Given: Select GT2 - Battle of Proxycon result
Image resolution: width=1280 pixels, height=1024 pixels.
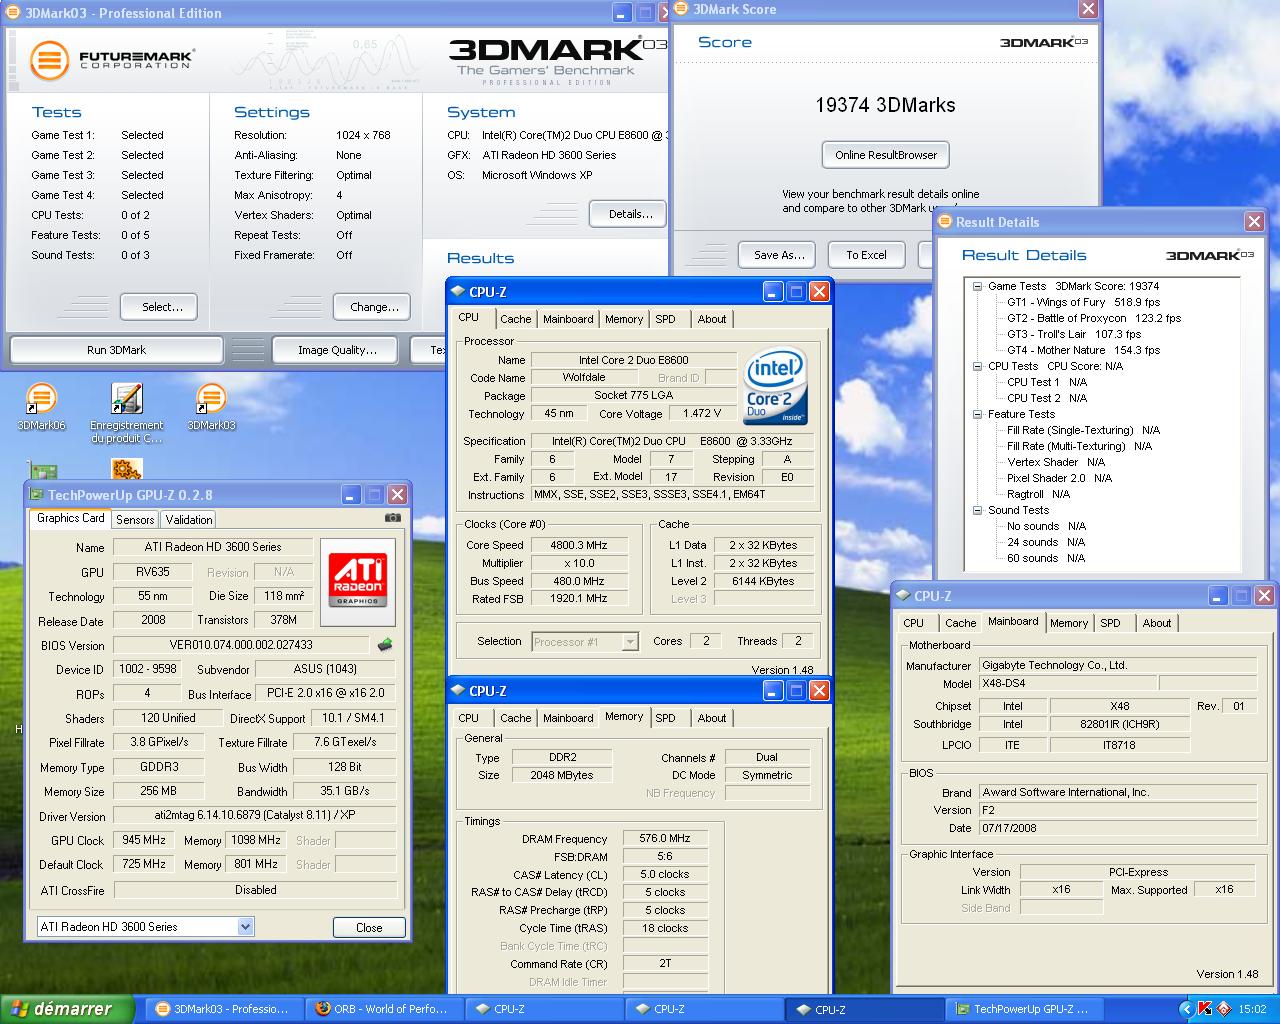Looking at the screenshot, I should click(x=1094, y=318).
